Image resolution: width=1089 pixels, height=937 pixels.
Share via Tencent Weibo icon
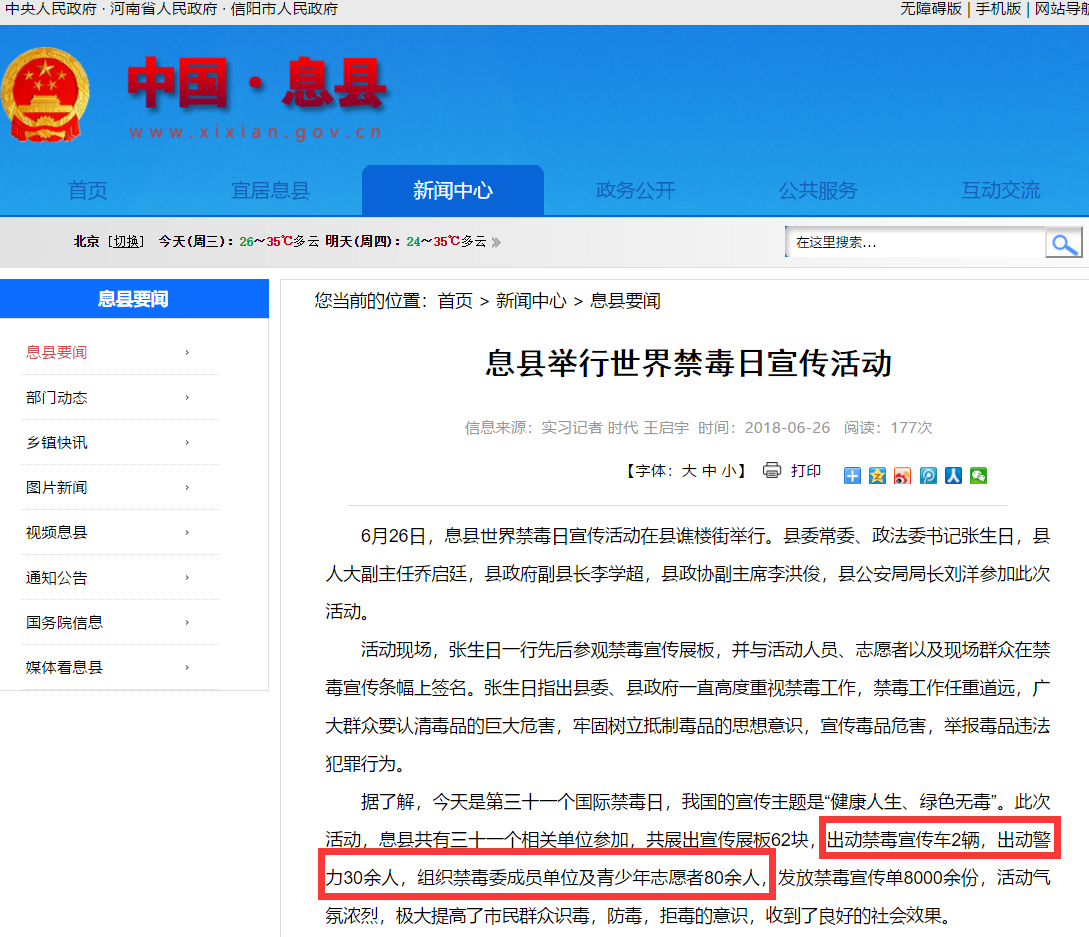click(928, 476)
